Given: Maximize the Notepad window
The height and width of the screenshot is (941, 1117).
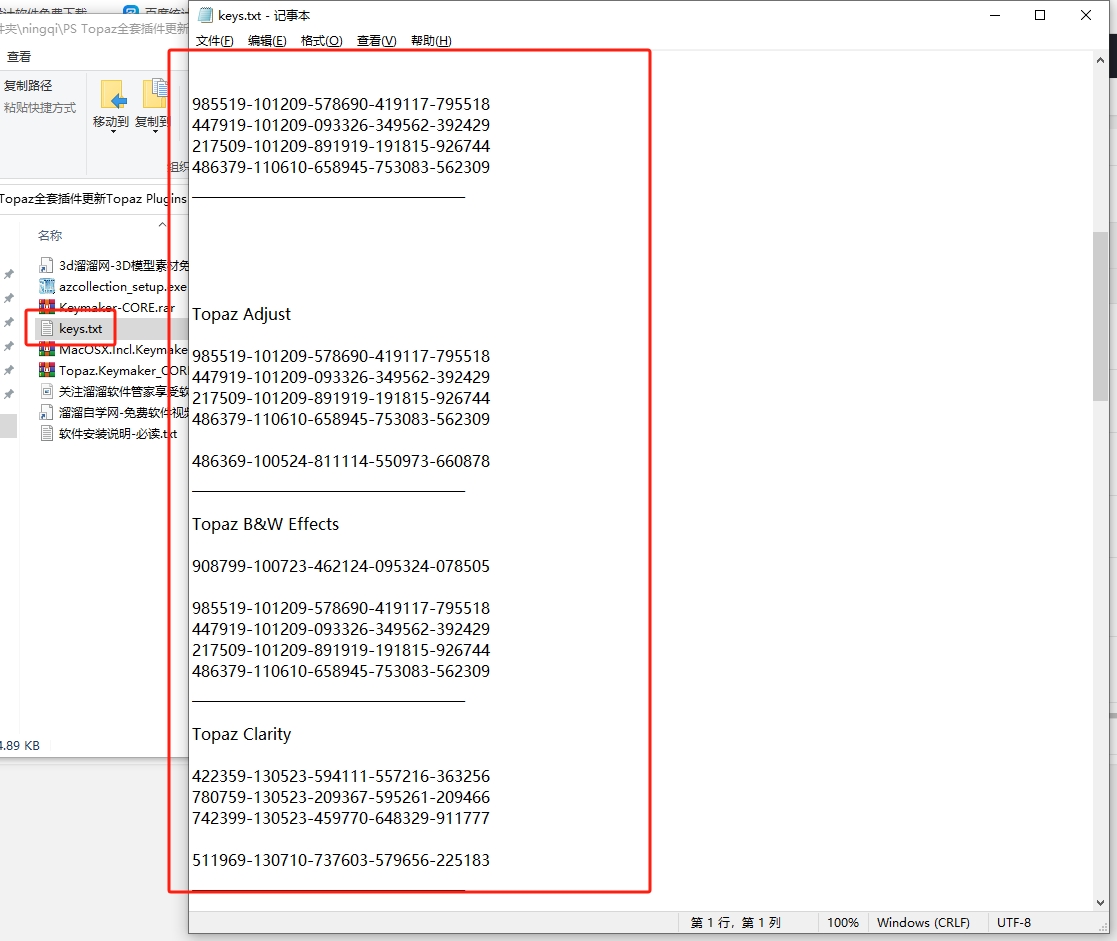Looking at the screenshot, I should click(1040, 15).
